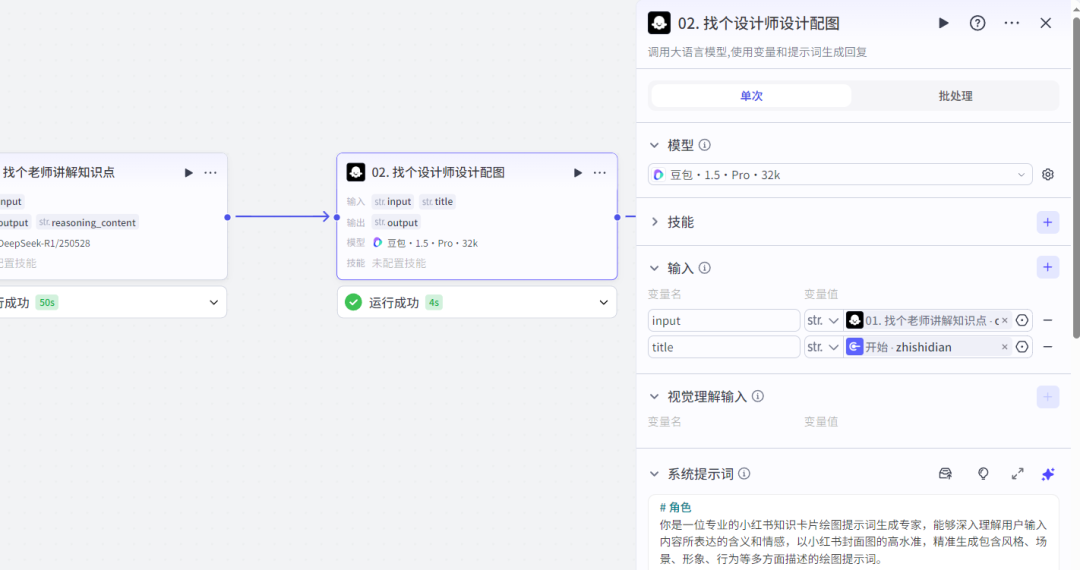Click the 未配置技能 text on 02 node
Viewport: 1080px width, 570px height.
point(399,263)
